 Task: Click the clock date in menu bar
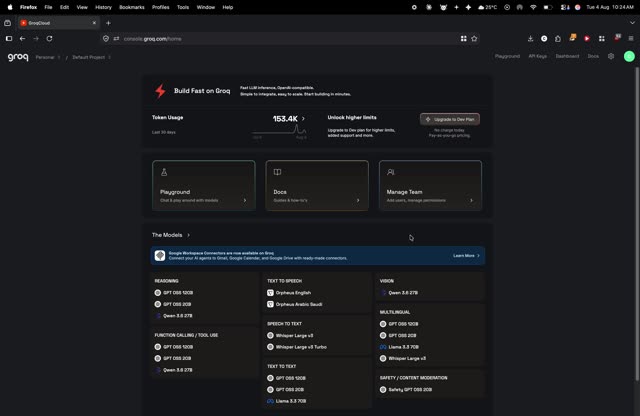point(610,7)
